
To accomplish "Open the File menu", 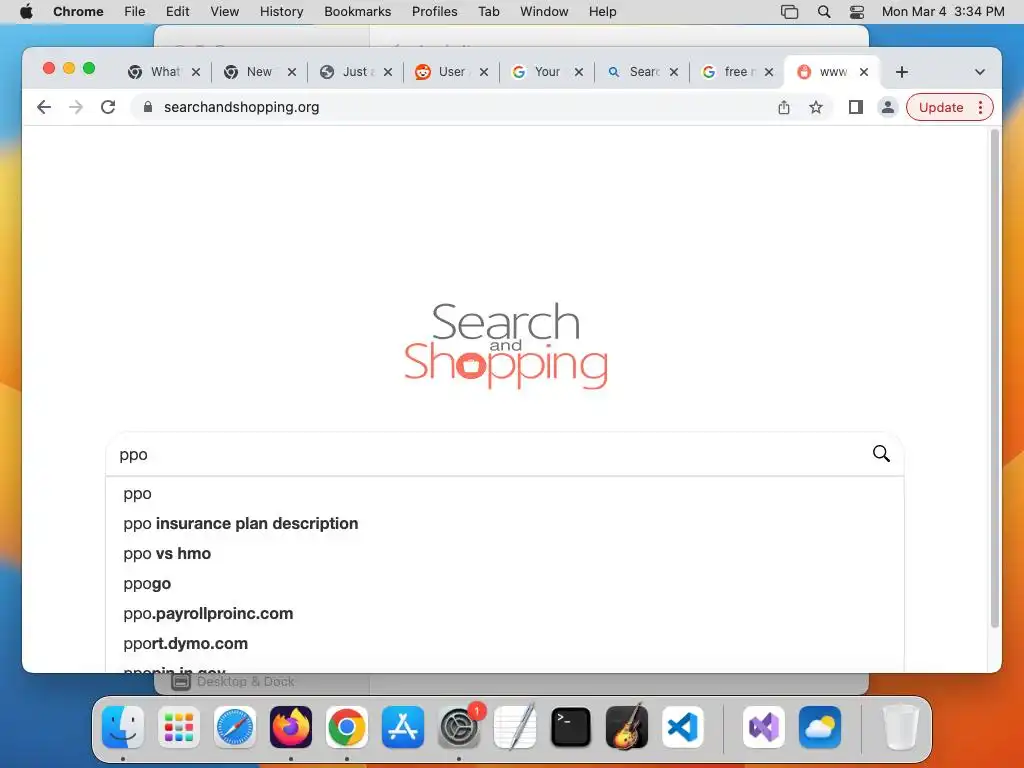I will [135, 12].
